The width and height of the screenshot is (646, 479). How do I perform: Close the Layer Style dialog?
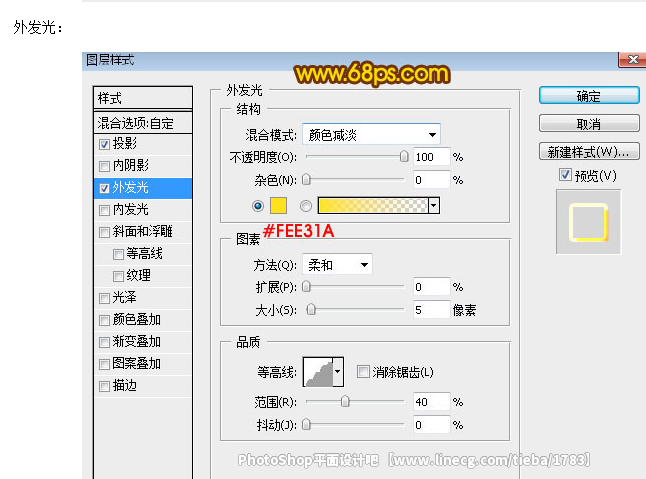pos(633,60)
